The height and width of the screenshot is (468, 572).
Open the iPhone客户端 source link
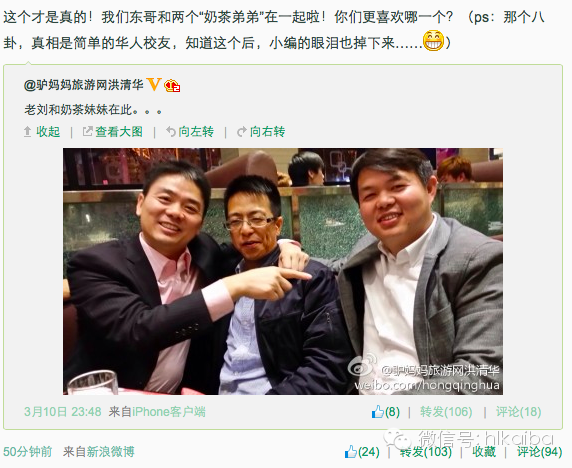click(169, 412)
